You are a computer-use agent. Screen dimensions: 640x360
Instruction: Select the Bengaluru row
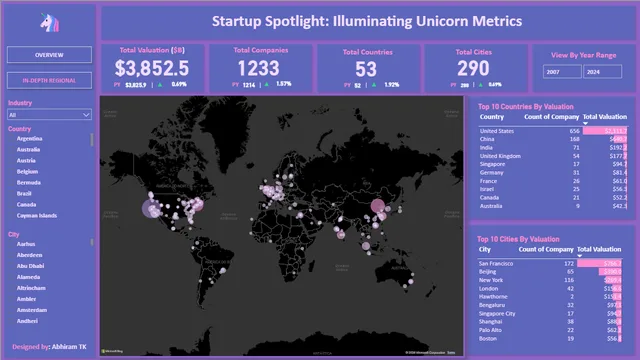coord(550,305)
